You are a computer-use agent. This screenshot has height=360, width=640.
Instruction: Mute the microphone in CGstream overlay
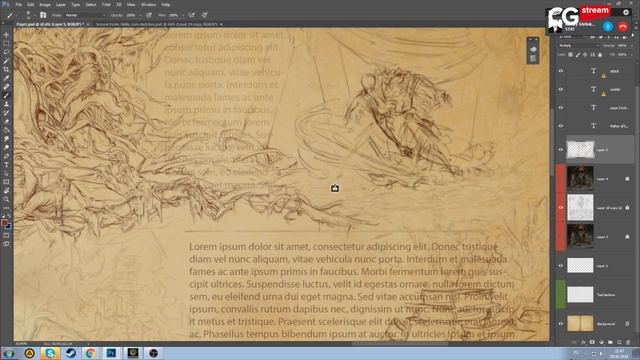tap(608, 27)
